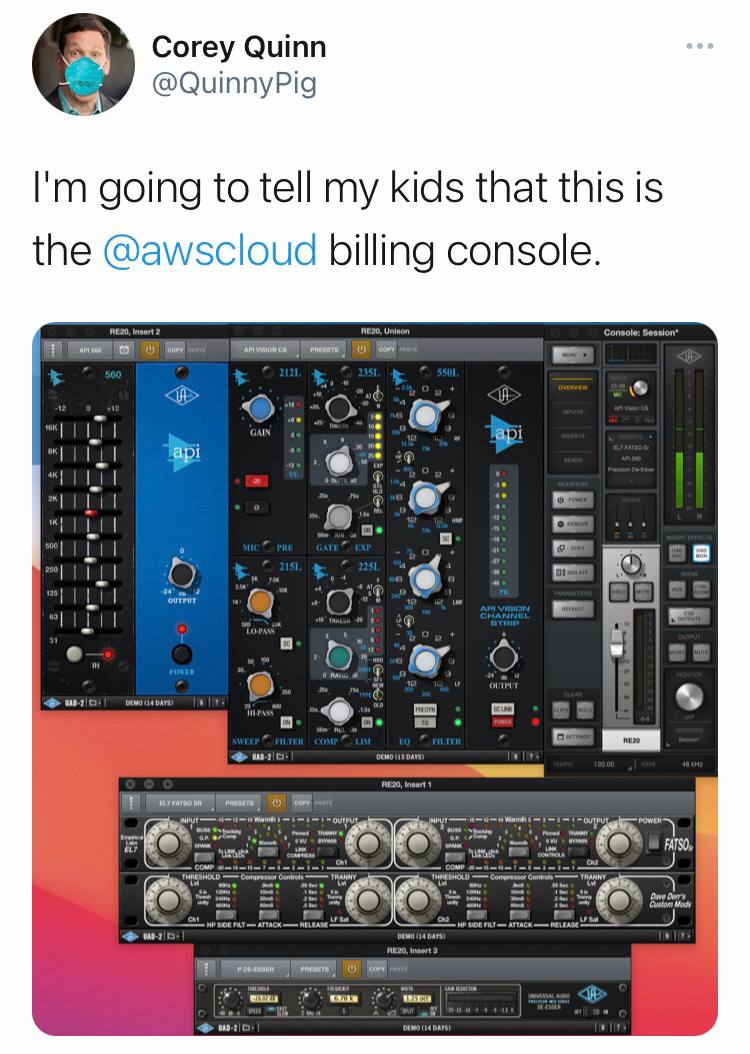Toggle power icon on API 560 toolbar

pyautogui.click(x=150, y=350)
